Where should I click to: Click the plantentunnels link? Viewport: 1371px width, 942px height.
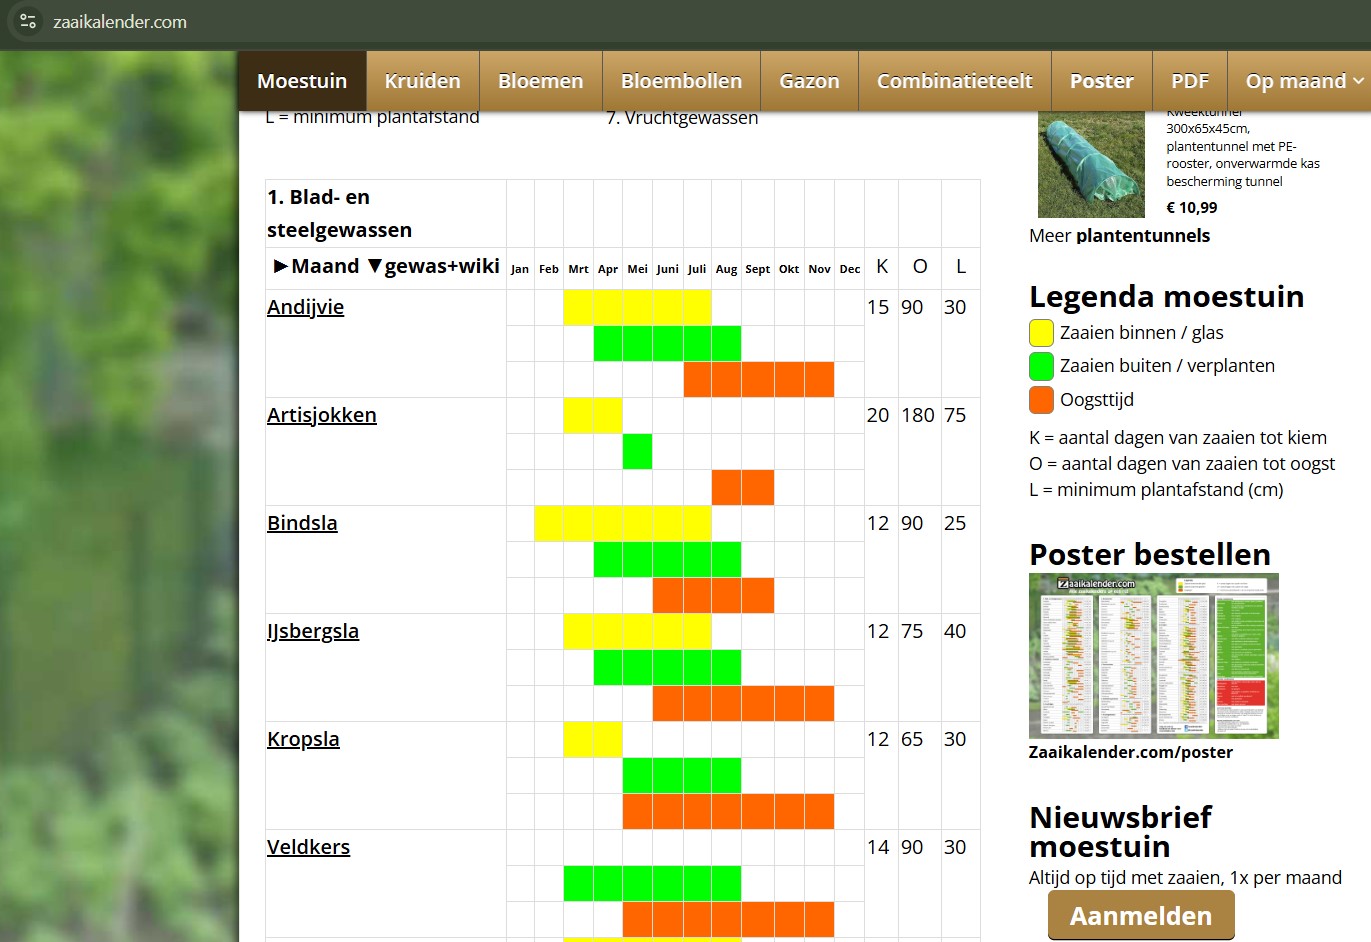[1143, 236]
